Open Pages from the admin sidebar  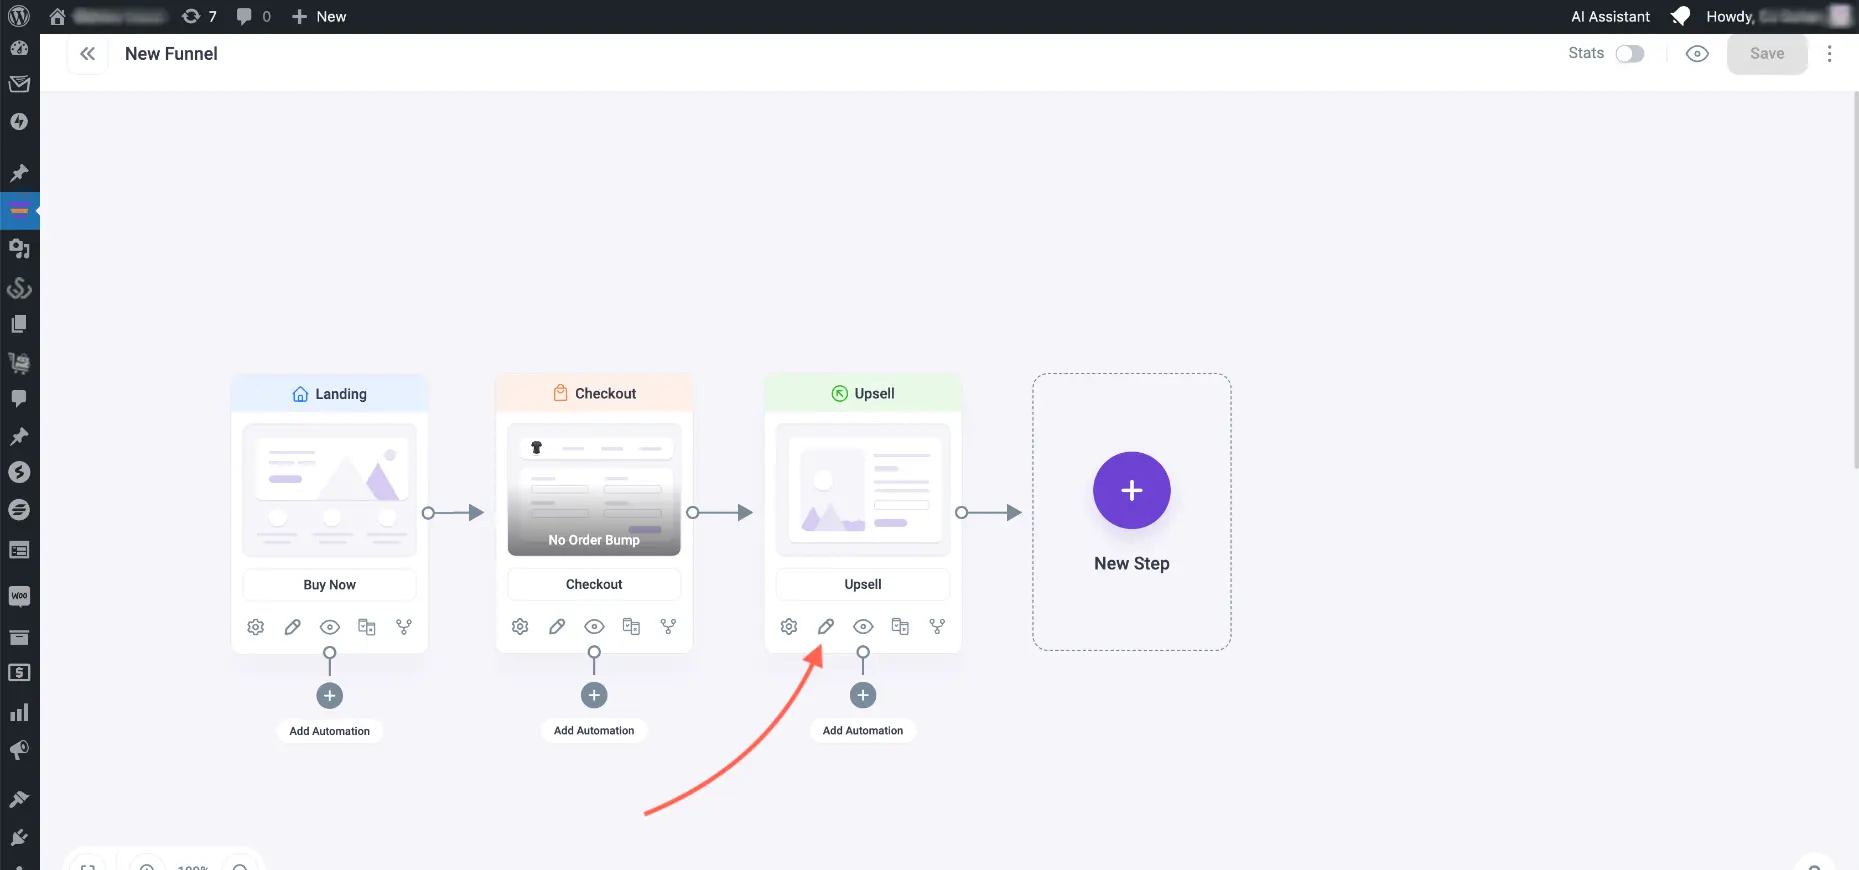click(19, 324)
